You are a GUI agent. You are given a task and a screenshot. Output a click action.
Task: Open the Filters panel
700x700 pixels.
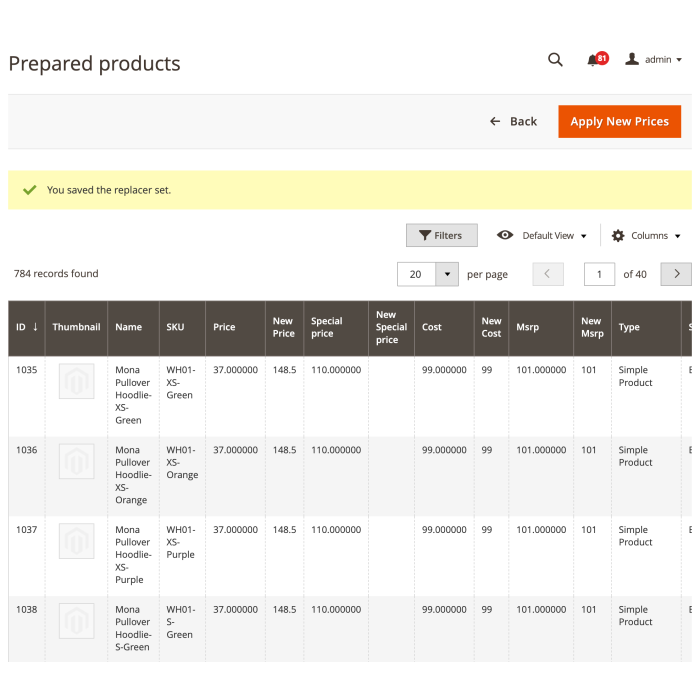[x=442, y=235]
